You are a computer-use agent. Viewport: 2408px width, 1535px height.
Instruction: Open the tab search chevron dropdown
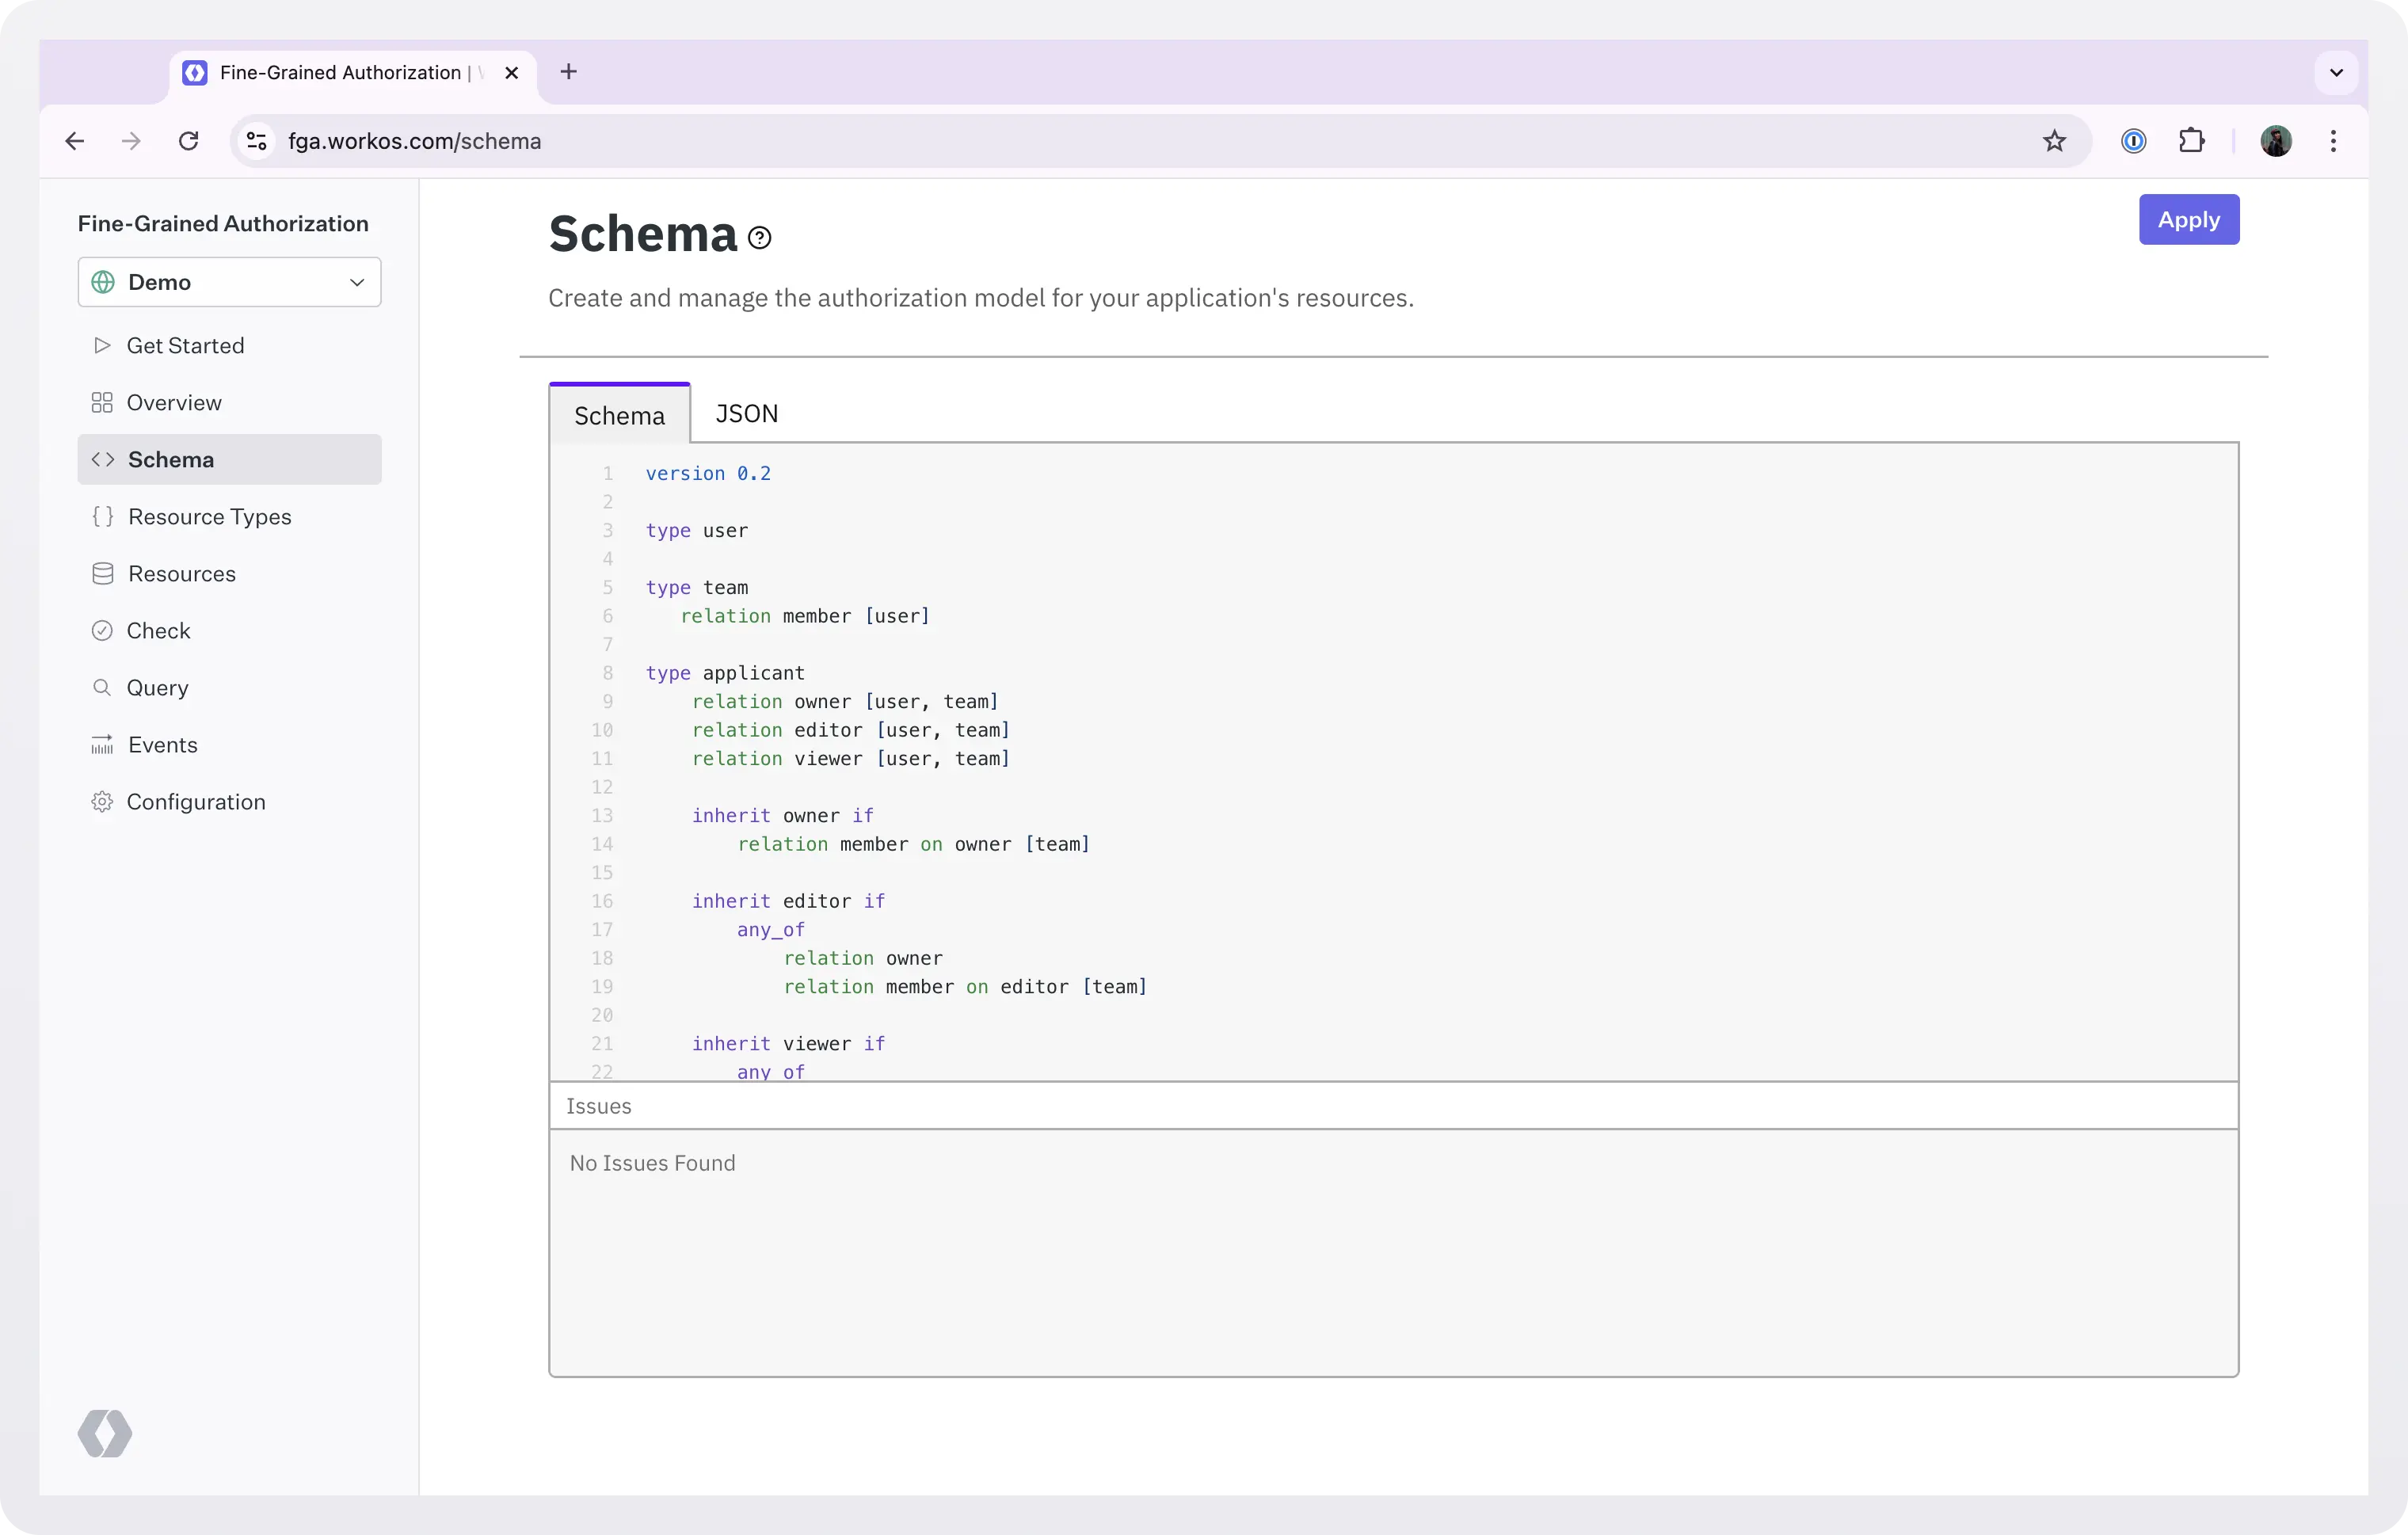click(2336, 73)
